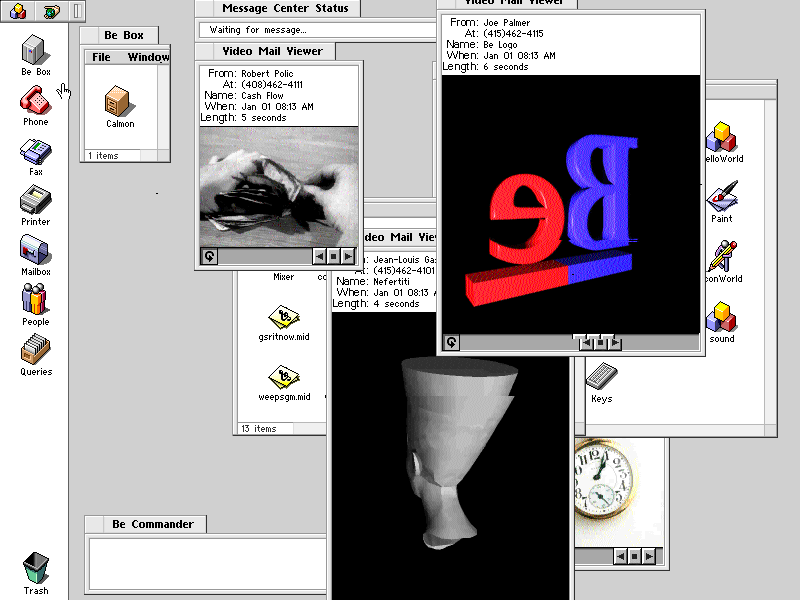Screen dimensions: 800x600
Task: Click the Trash icon
Action: (35, 568)
